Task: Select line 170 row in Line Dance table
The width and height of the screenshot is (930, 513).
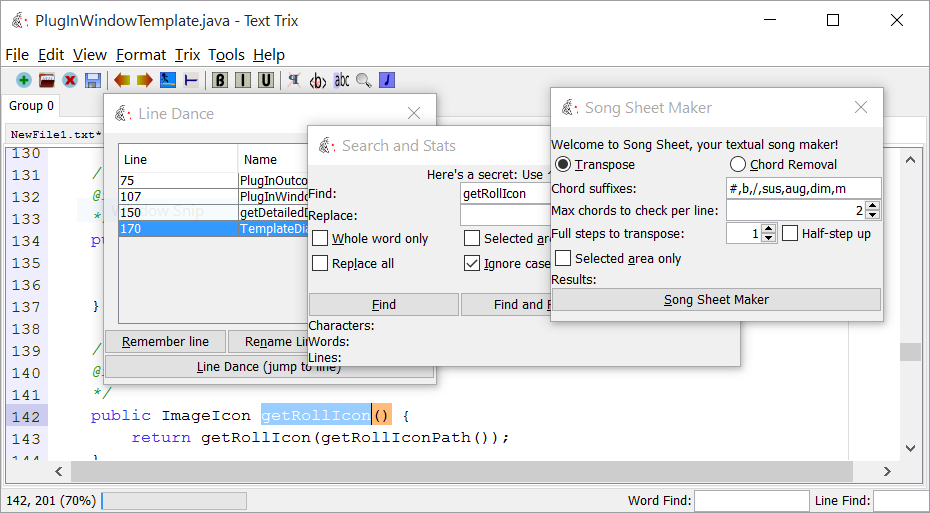Action: pyautogui.click(x=212, y=228)
